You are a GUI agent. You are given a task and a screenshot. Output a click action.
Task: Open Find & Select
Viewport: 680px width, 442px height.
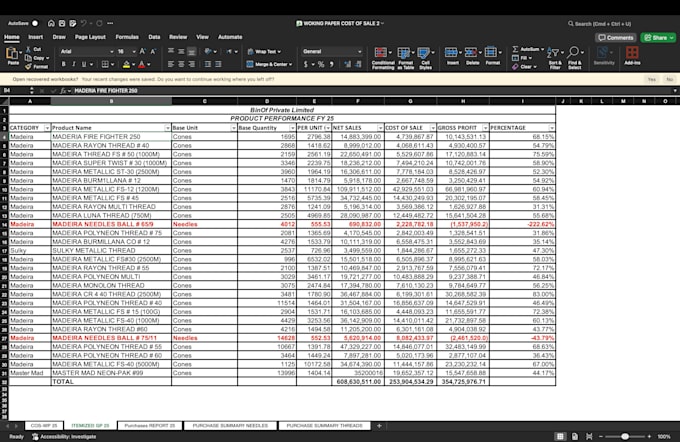click(575, 58)
